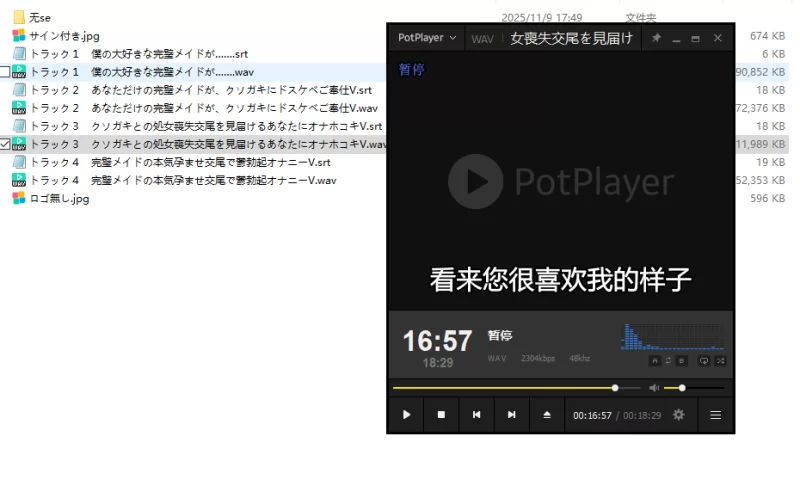Viewport: 800px width, 504px height.
Task: Click the seek bar progress slider
Action: click(516, 388)
